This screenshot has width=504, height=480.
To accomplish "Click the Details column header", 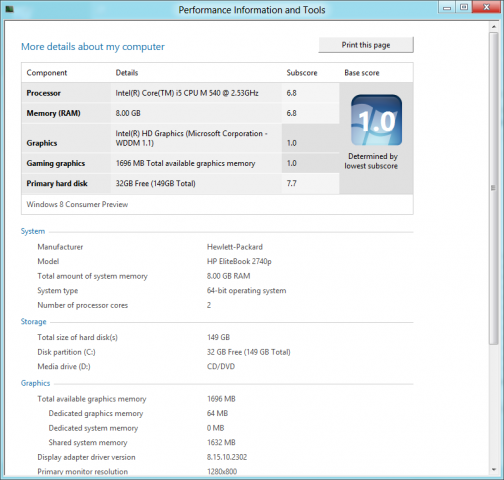I will point(127,73).
